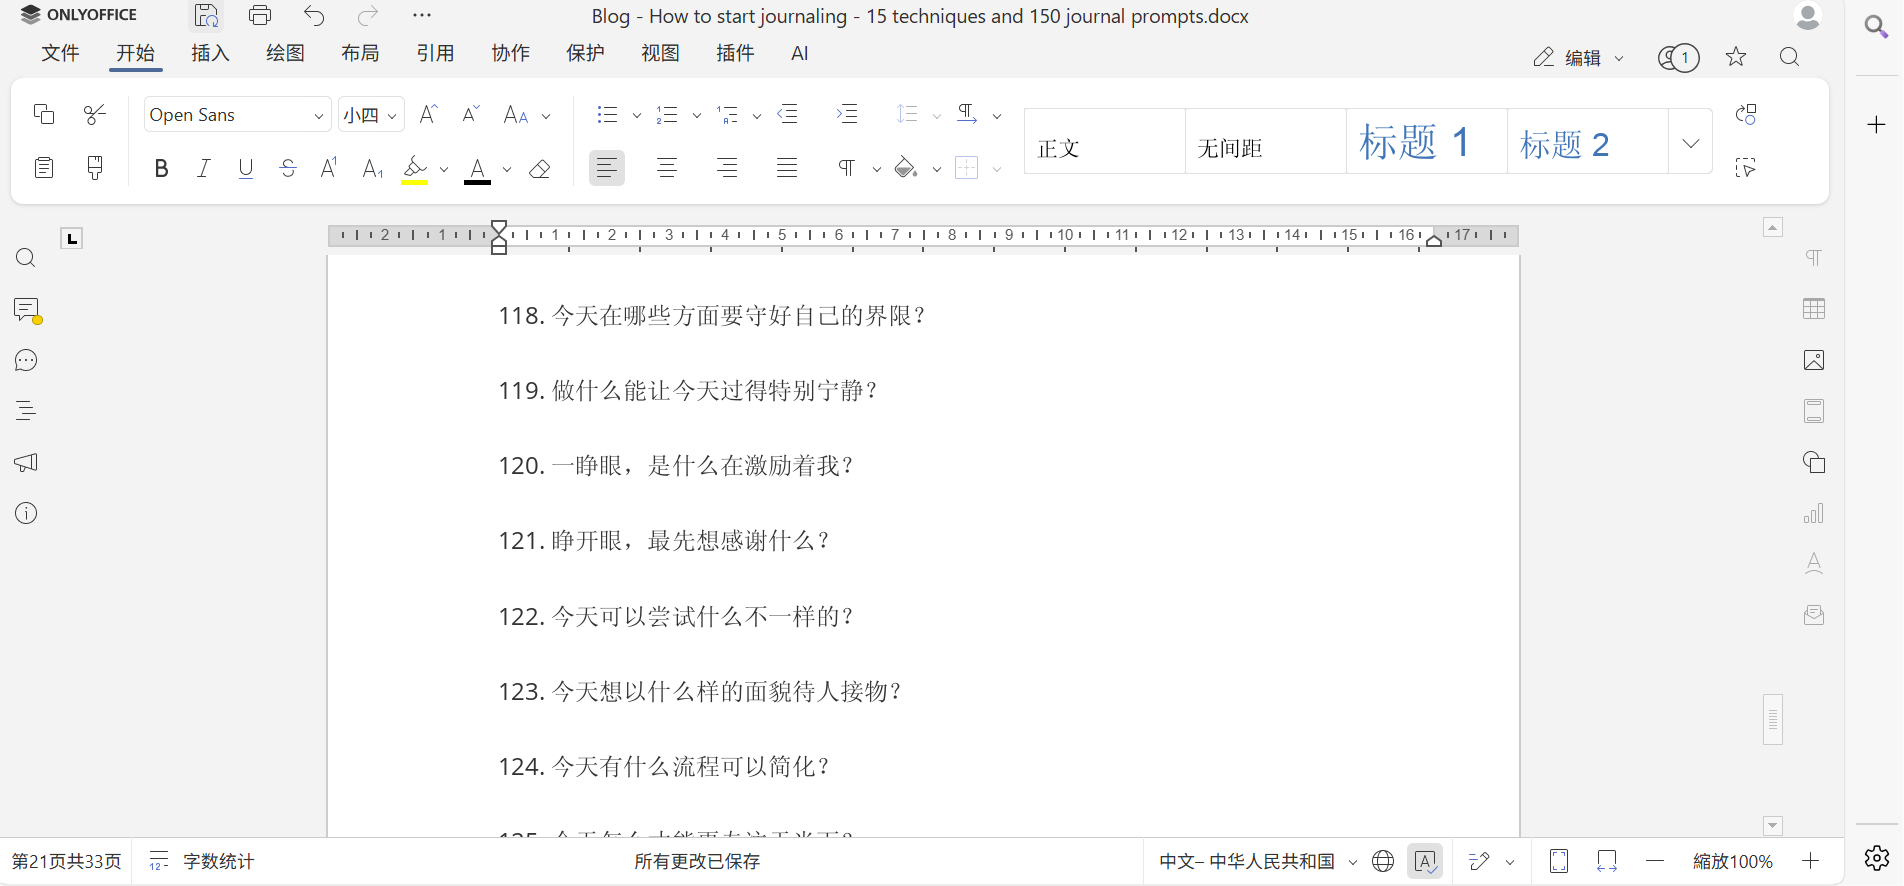
Task: Open the headings navigation panel
Action: 26,411
